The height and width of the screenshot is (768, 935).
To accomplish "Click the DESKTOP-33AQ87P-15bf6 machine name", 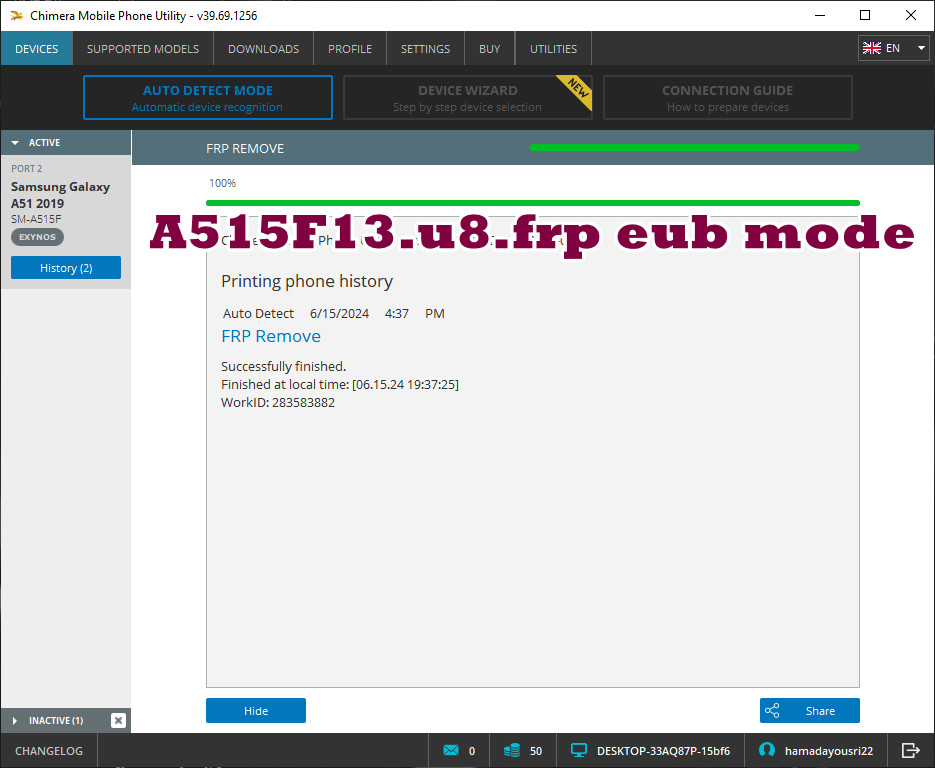I will click(x=663, y=751).
